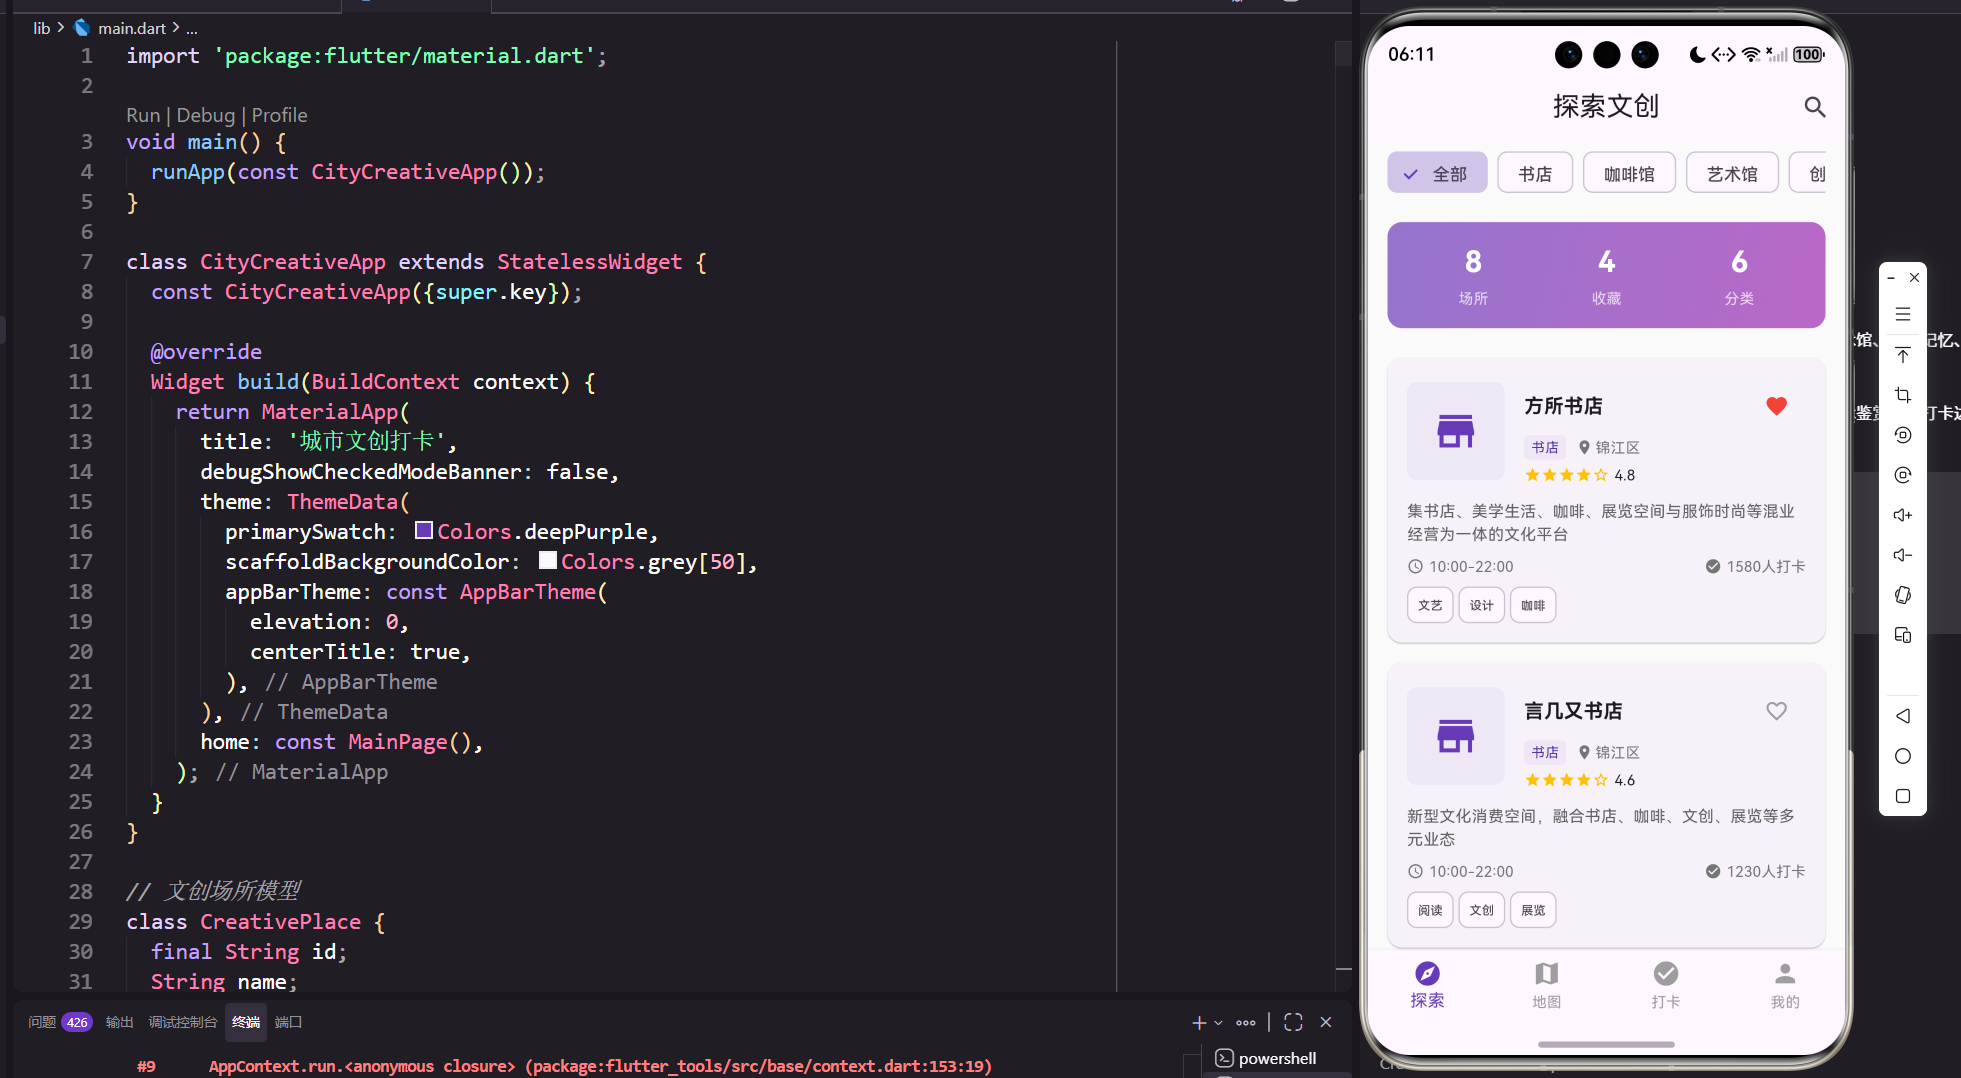Click the emulator Home circle button
This screenshot has width=1961, height=1078.
coord(1903,756)
